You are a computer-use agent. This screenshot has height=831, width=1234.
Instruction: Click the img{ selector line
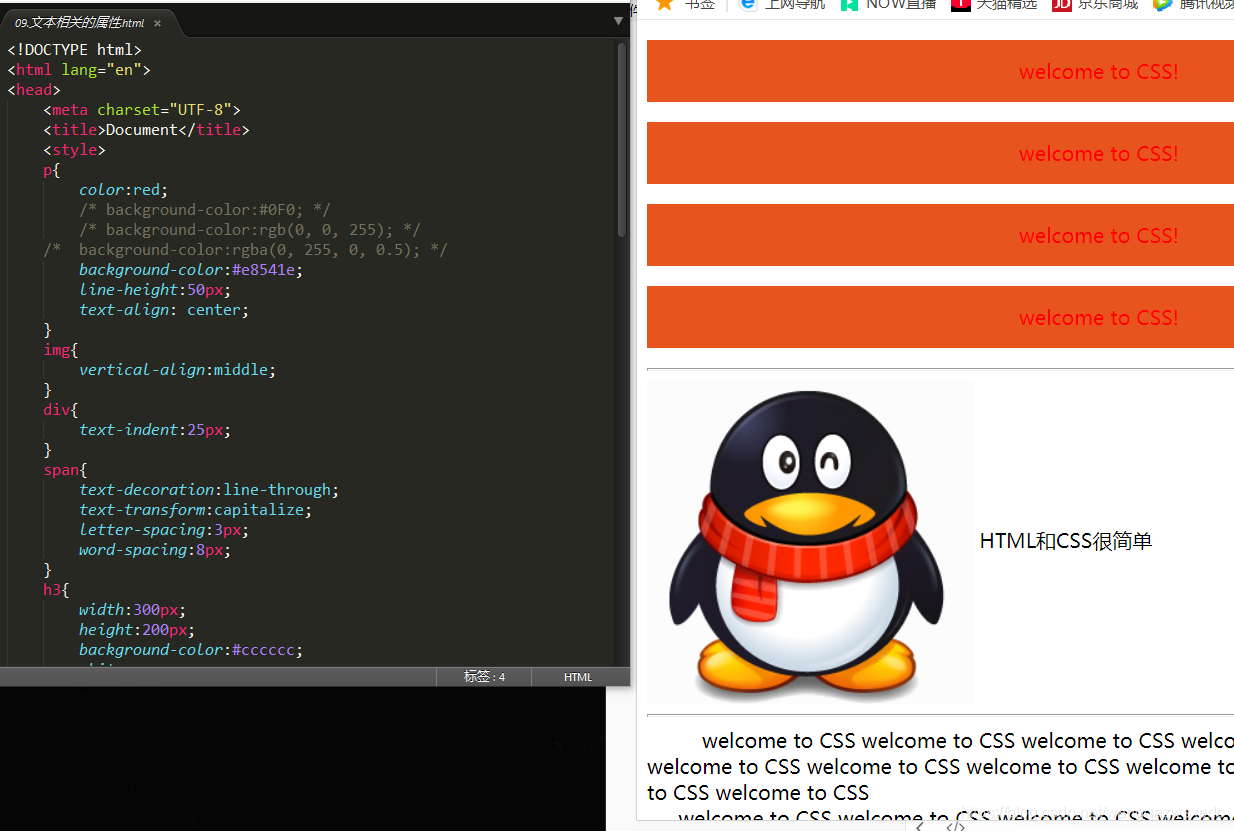61,350
